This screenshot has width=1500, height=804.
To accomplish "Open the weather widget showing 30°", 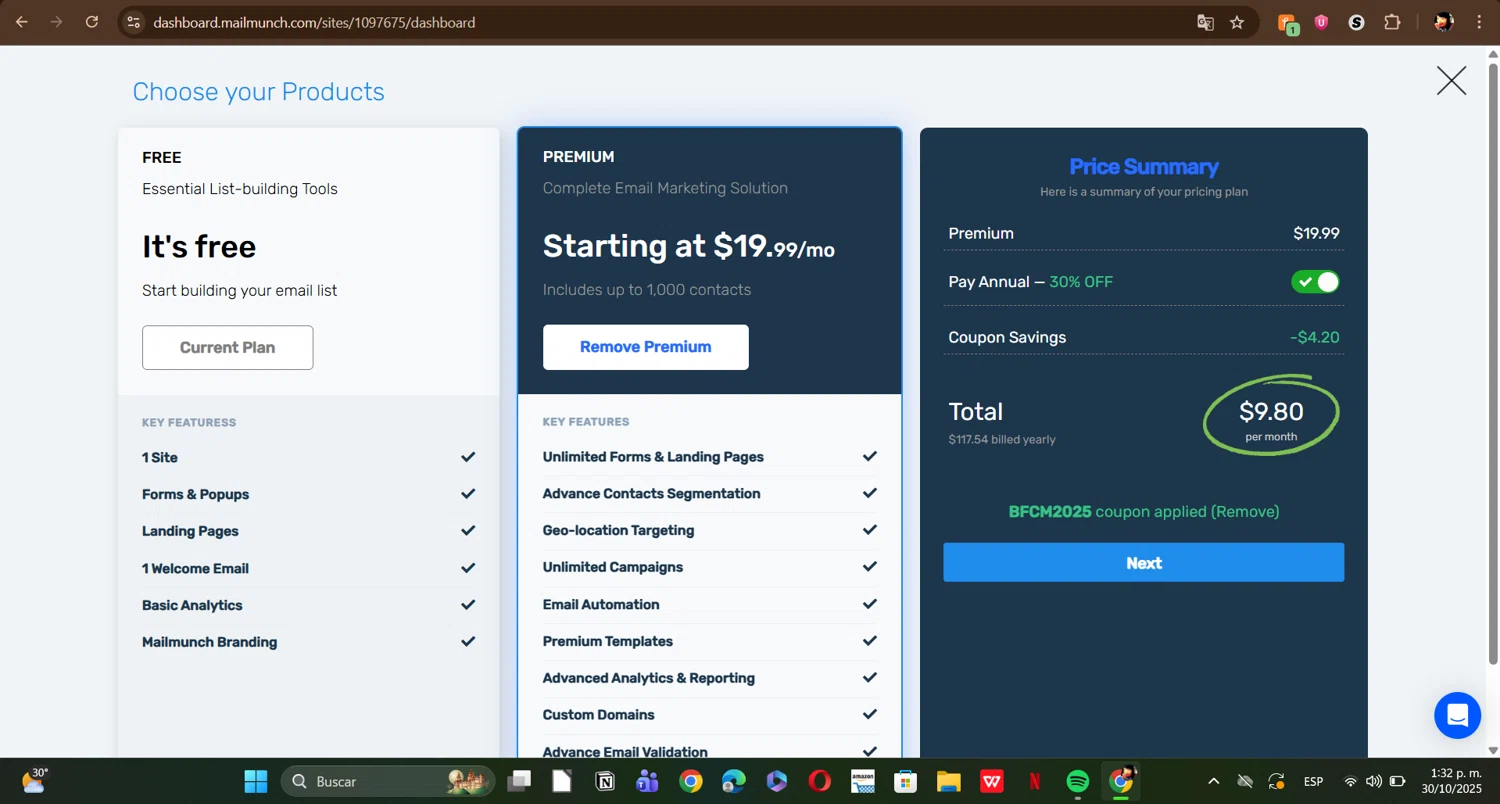I will point(35,780).
